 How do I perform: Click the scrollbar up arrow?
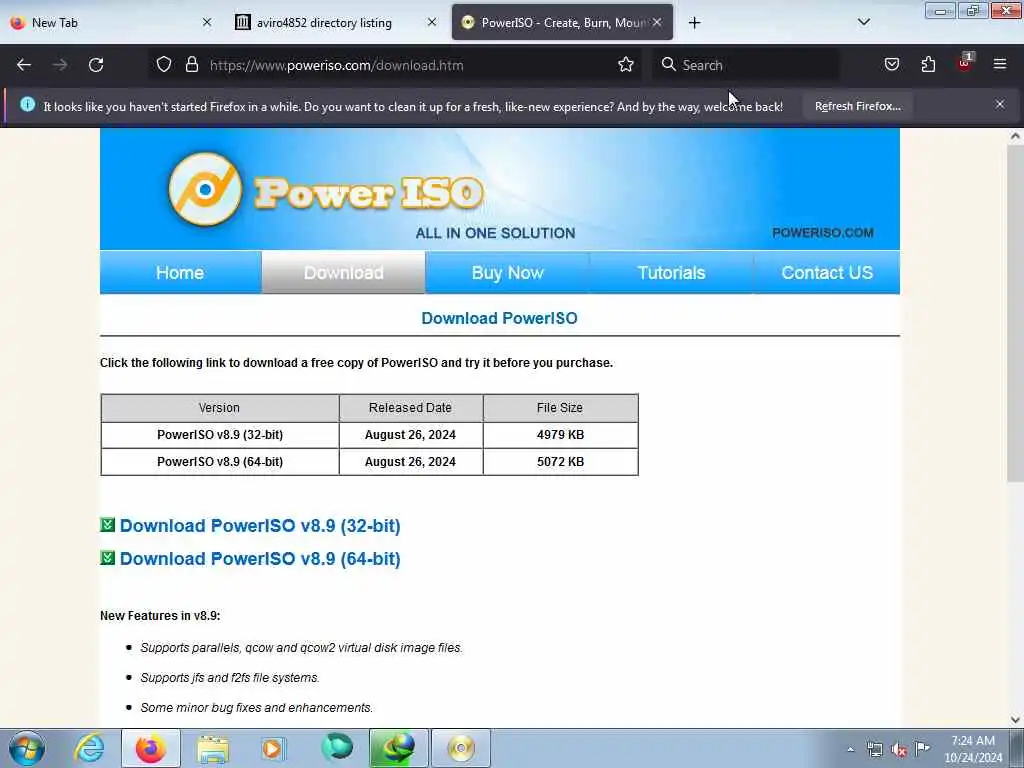pos(1015,136)
